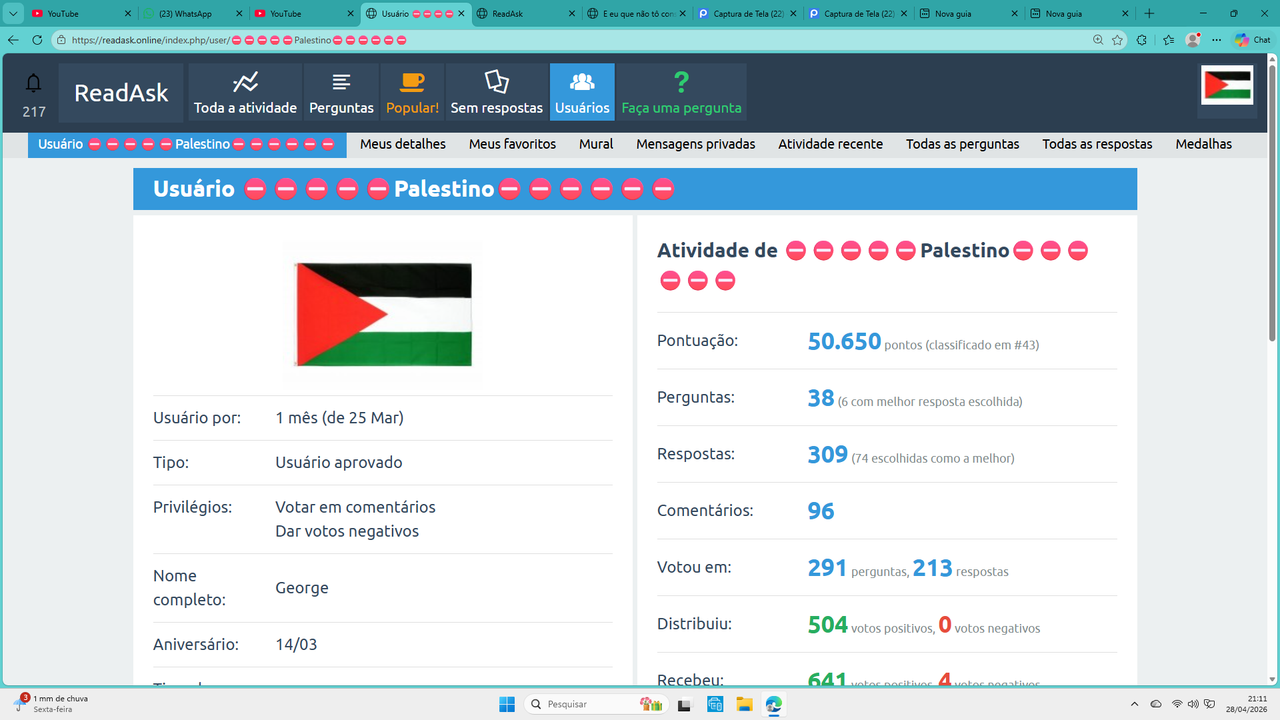Click the Usuário aprovado type value
1280x720 pixels.
coord(339,463)
